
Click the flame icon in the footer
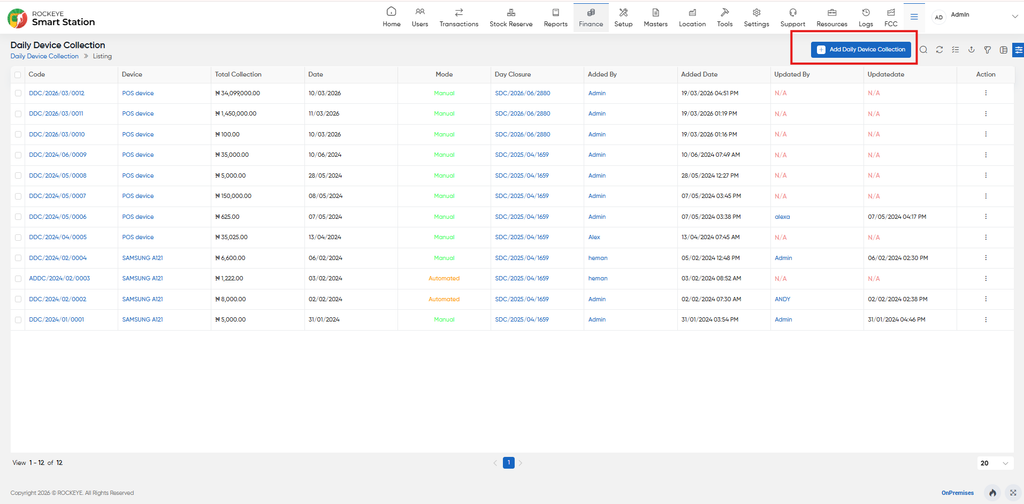click(993, 493)
